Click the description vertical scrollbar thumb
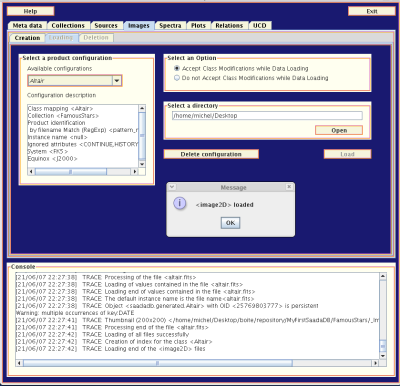The height and width of the screenshot is (386, 400). click(x=142, y=135)
